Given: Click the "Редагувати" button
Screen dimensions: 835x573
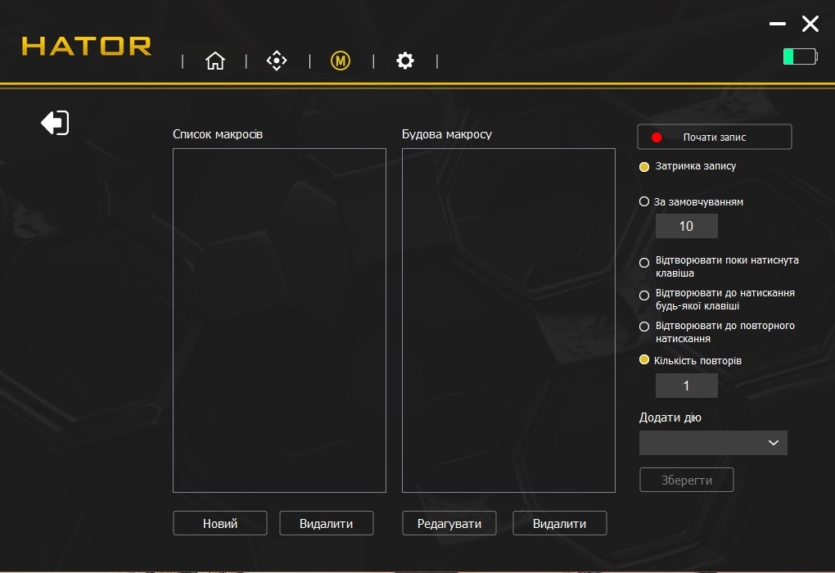Looking at the screenshot, I should click(449, 523).
